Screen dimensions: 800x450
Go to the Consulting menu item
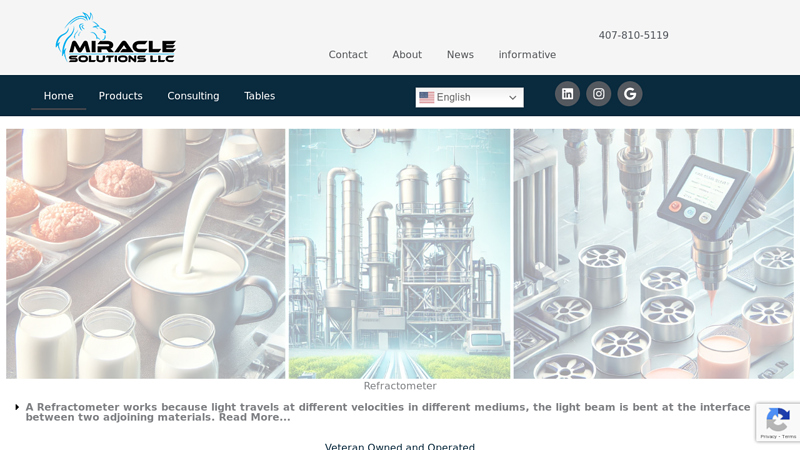(193, 96)
